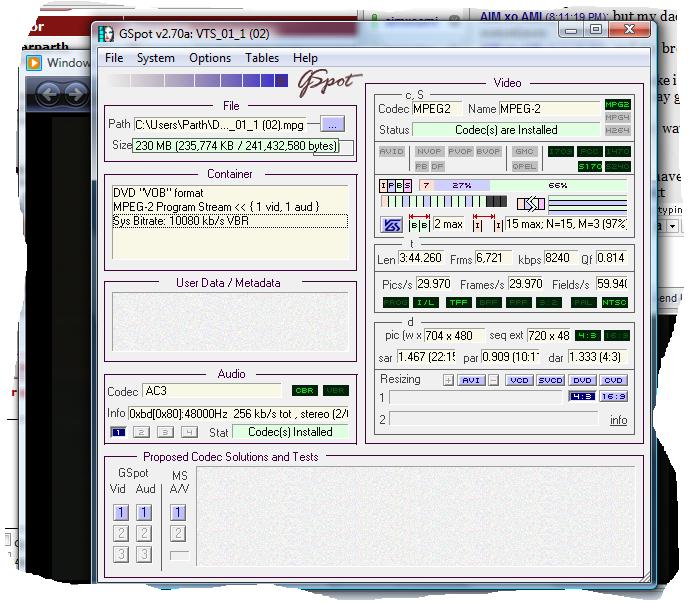688x603 pixels.
Task: Click the IPBS frame type legend
Action: 395,186
